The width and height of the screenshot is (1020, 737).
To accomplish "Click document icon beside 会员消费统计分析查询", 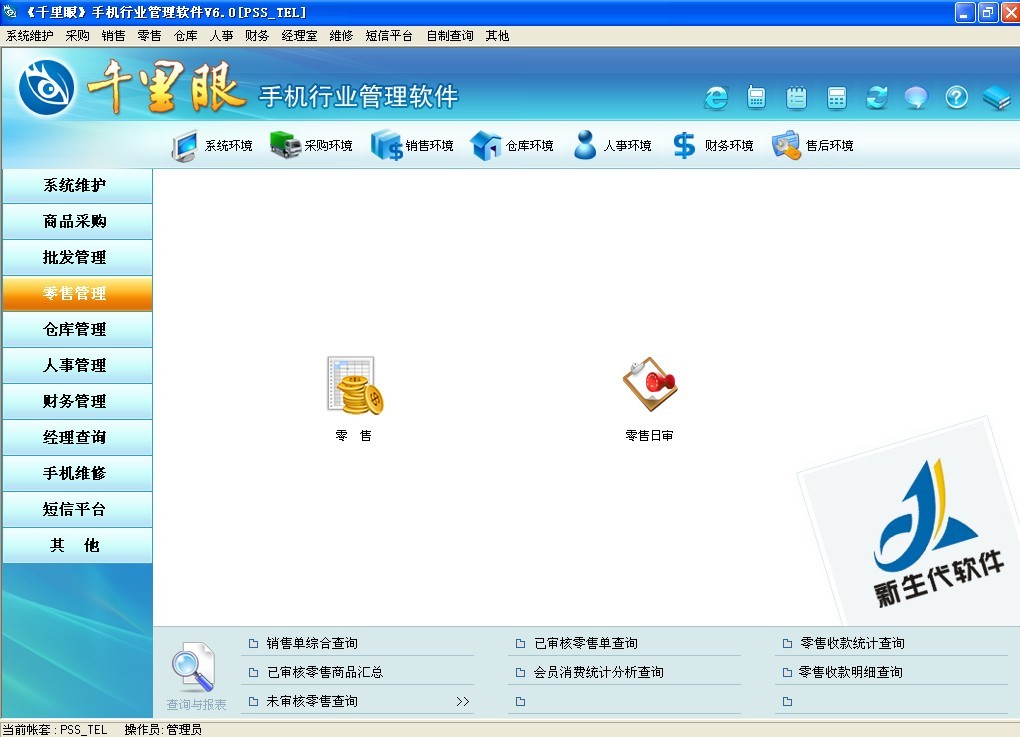I will [x=520, y=673].
